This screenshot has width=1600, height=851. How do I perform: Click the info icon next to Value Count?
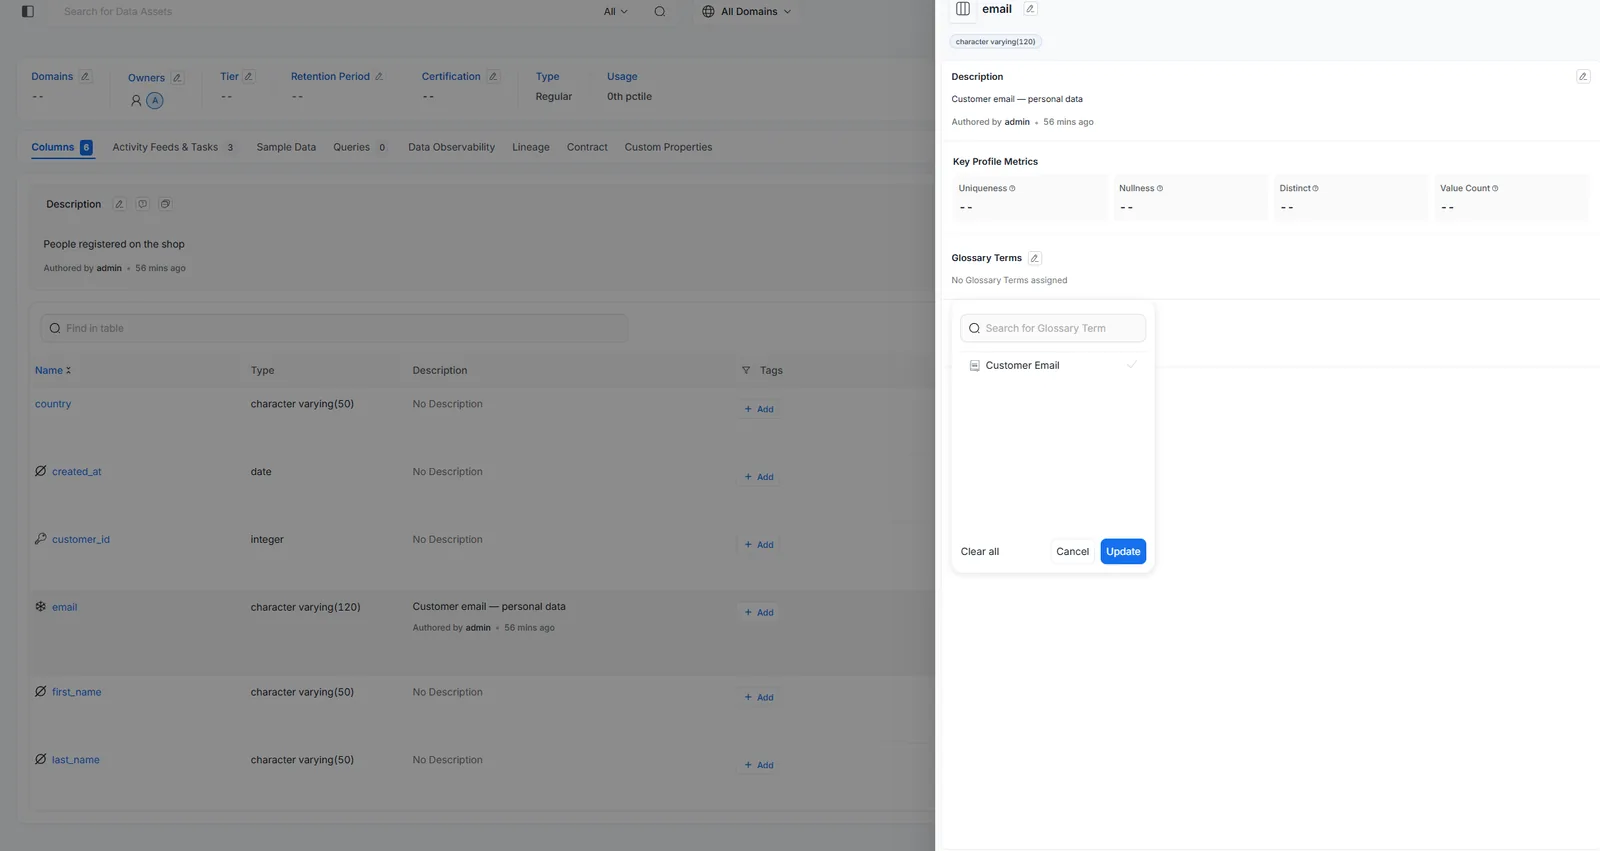[x=1495, y=188]
